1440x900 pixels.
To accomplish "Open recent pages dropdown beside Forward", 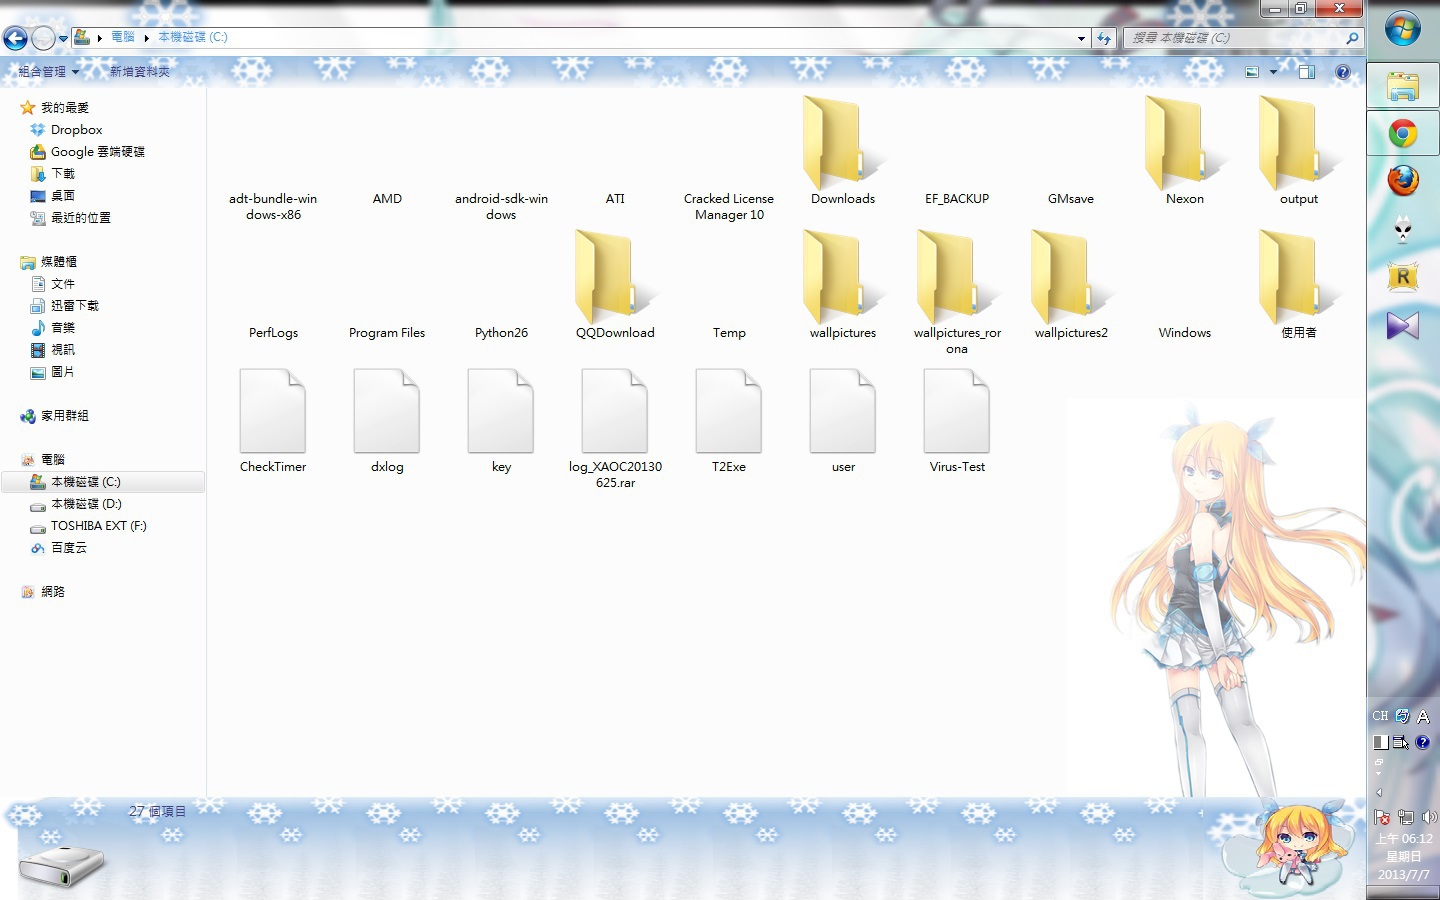I will (63, 39).
